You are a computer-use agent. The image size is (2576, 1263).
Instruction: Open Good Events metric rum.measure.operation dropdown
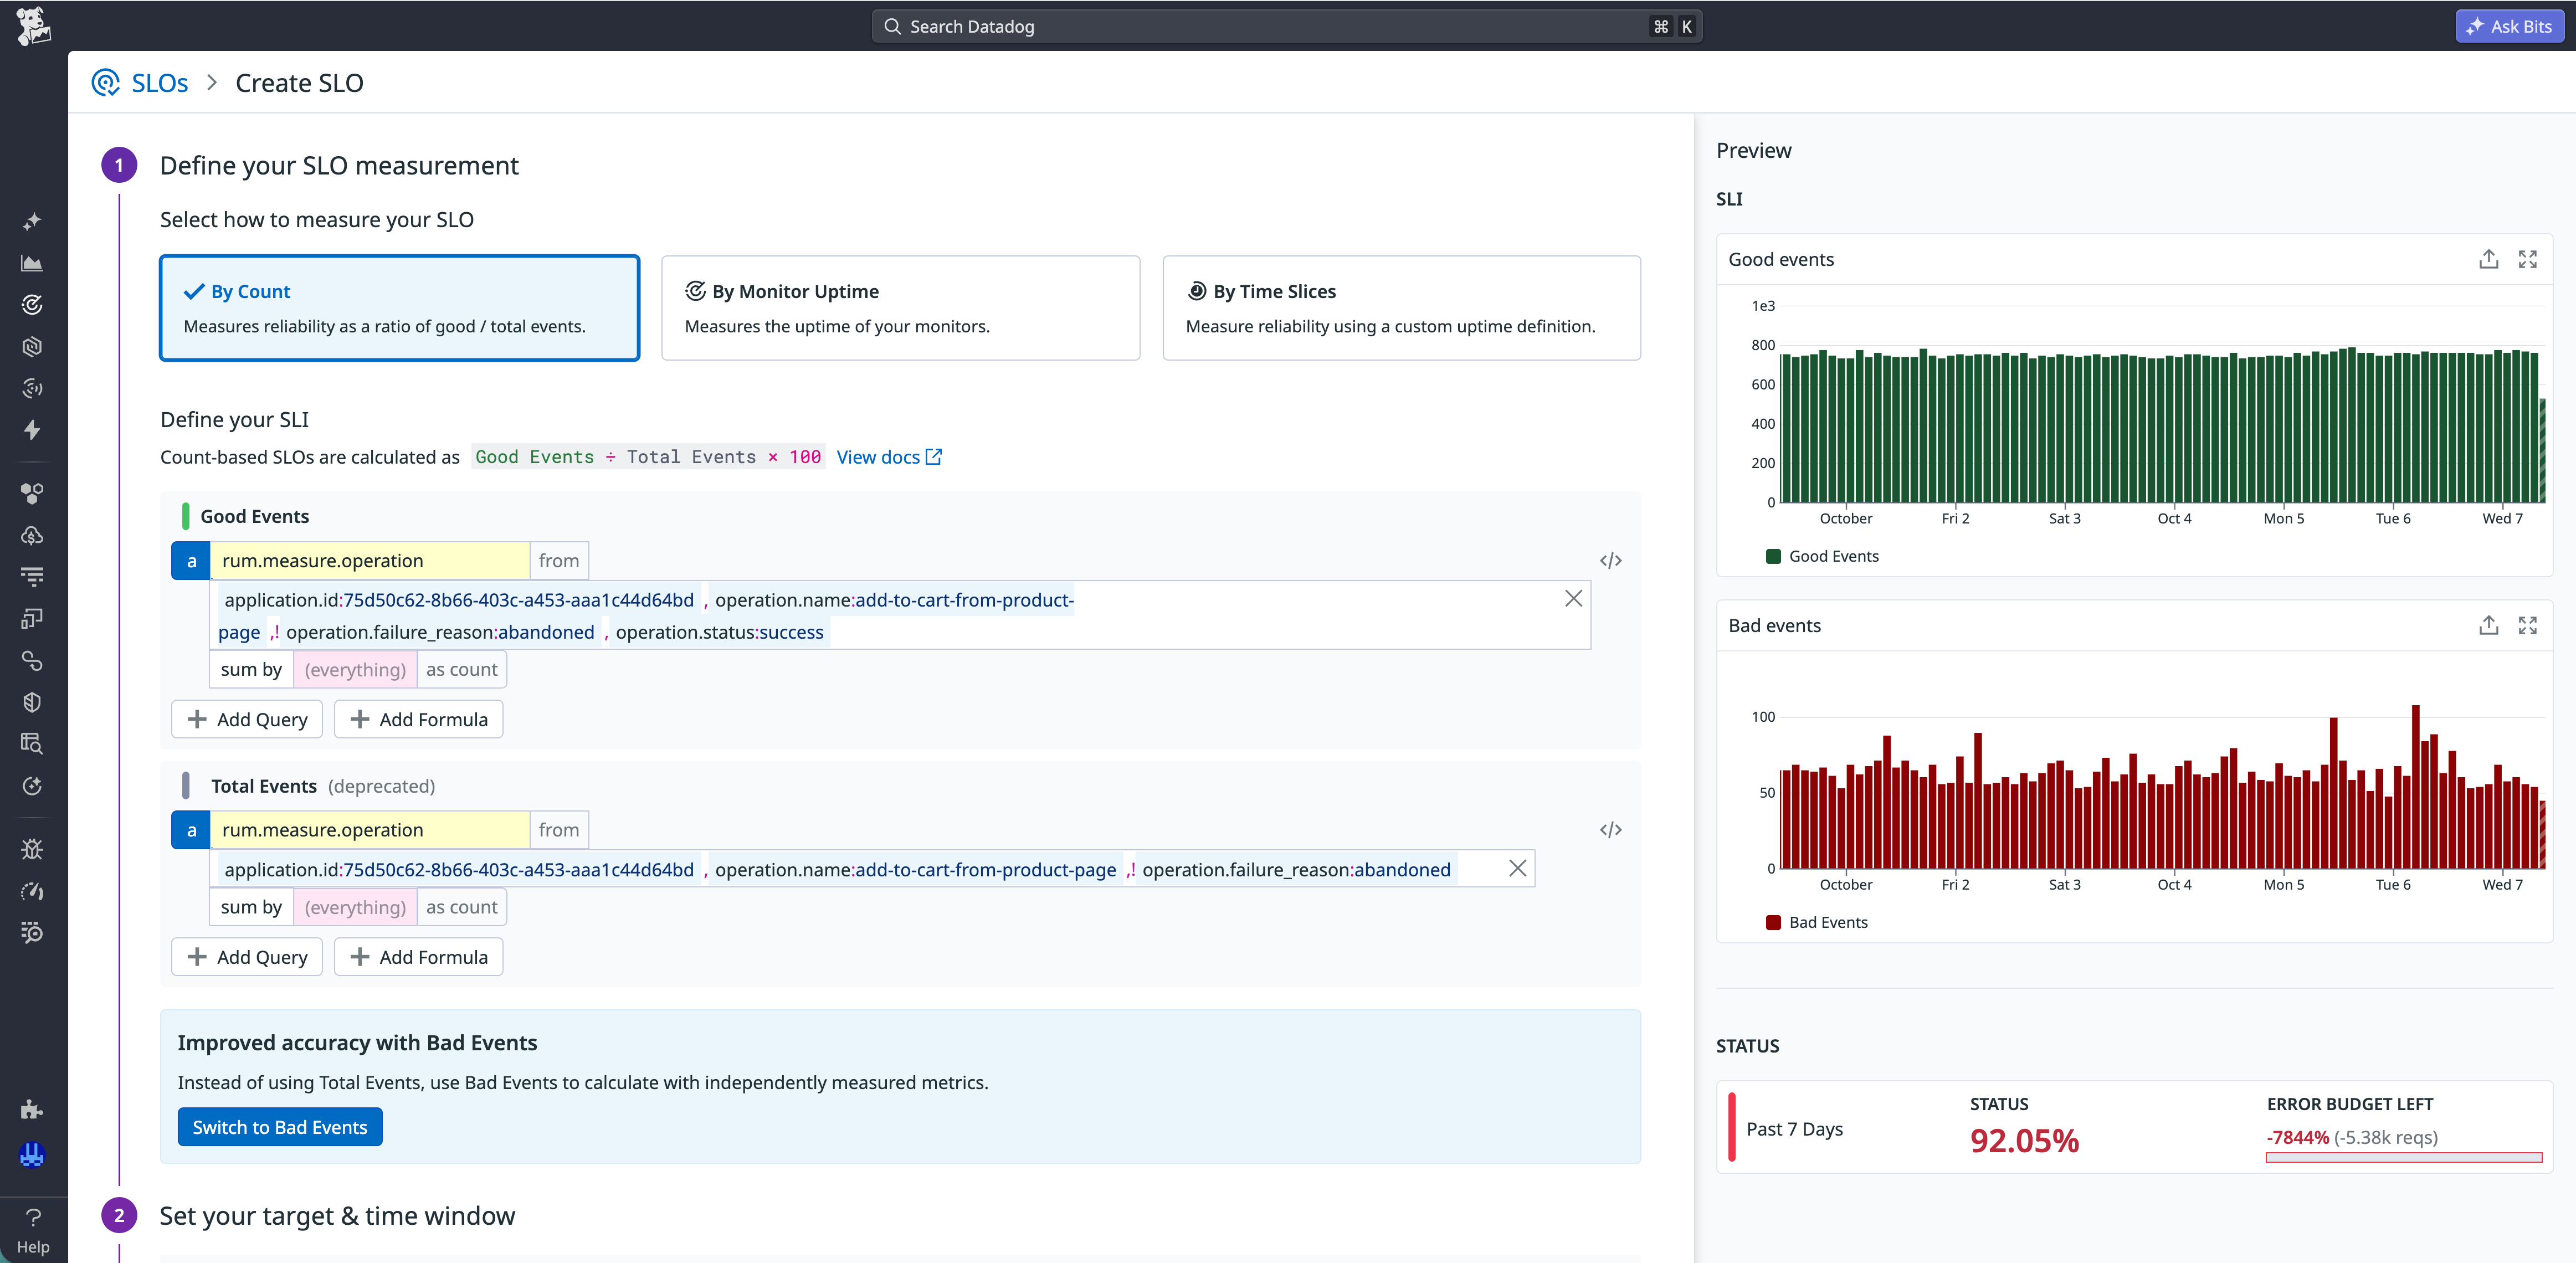pyautogui.click(x=369, y=561)
